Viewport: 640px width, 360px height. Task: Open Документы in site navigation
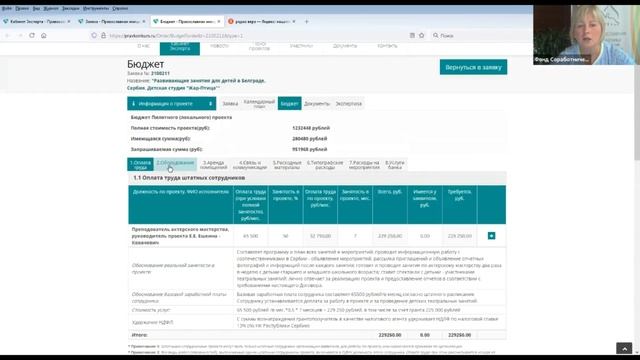click(345, 46)
